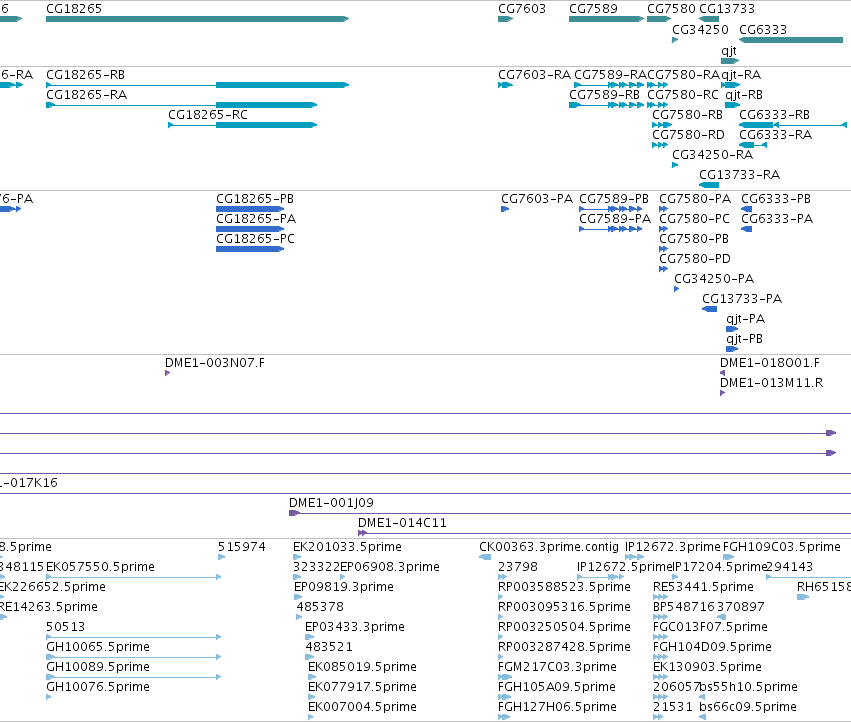Select protein CG18265-PC label
Screen dimensions: 851x722
click(x=255, y=238)
